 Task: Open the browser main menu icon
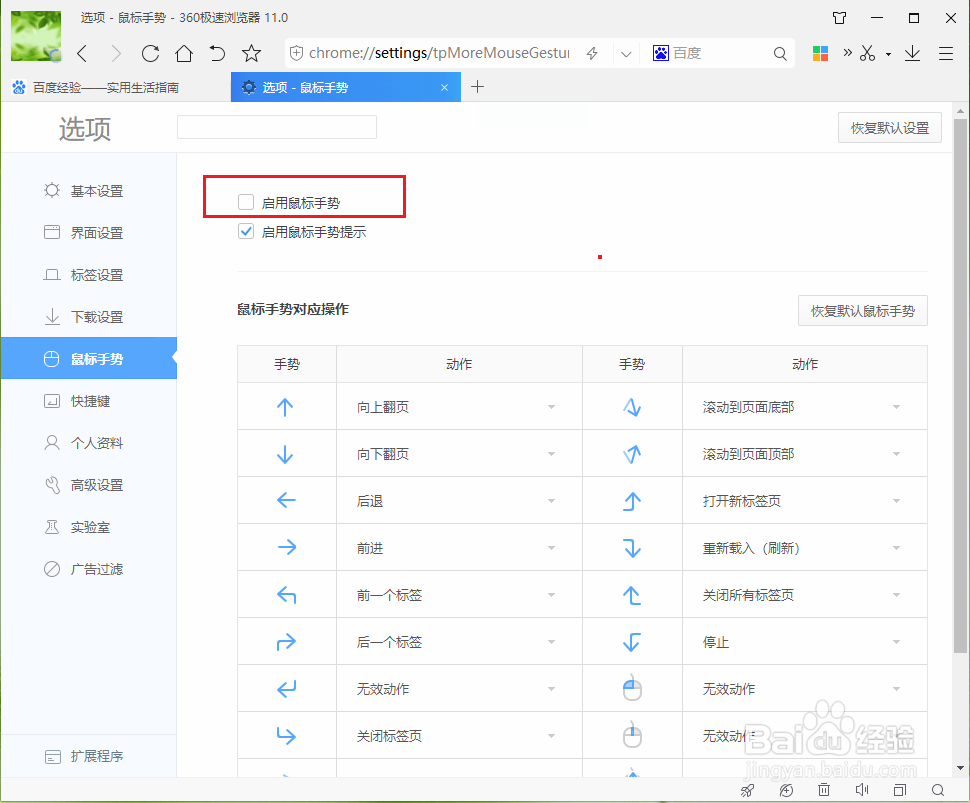(x=946, y=53)
